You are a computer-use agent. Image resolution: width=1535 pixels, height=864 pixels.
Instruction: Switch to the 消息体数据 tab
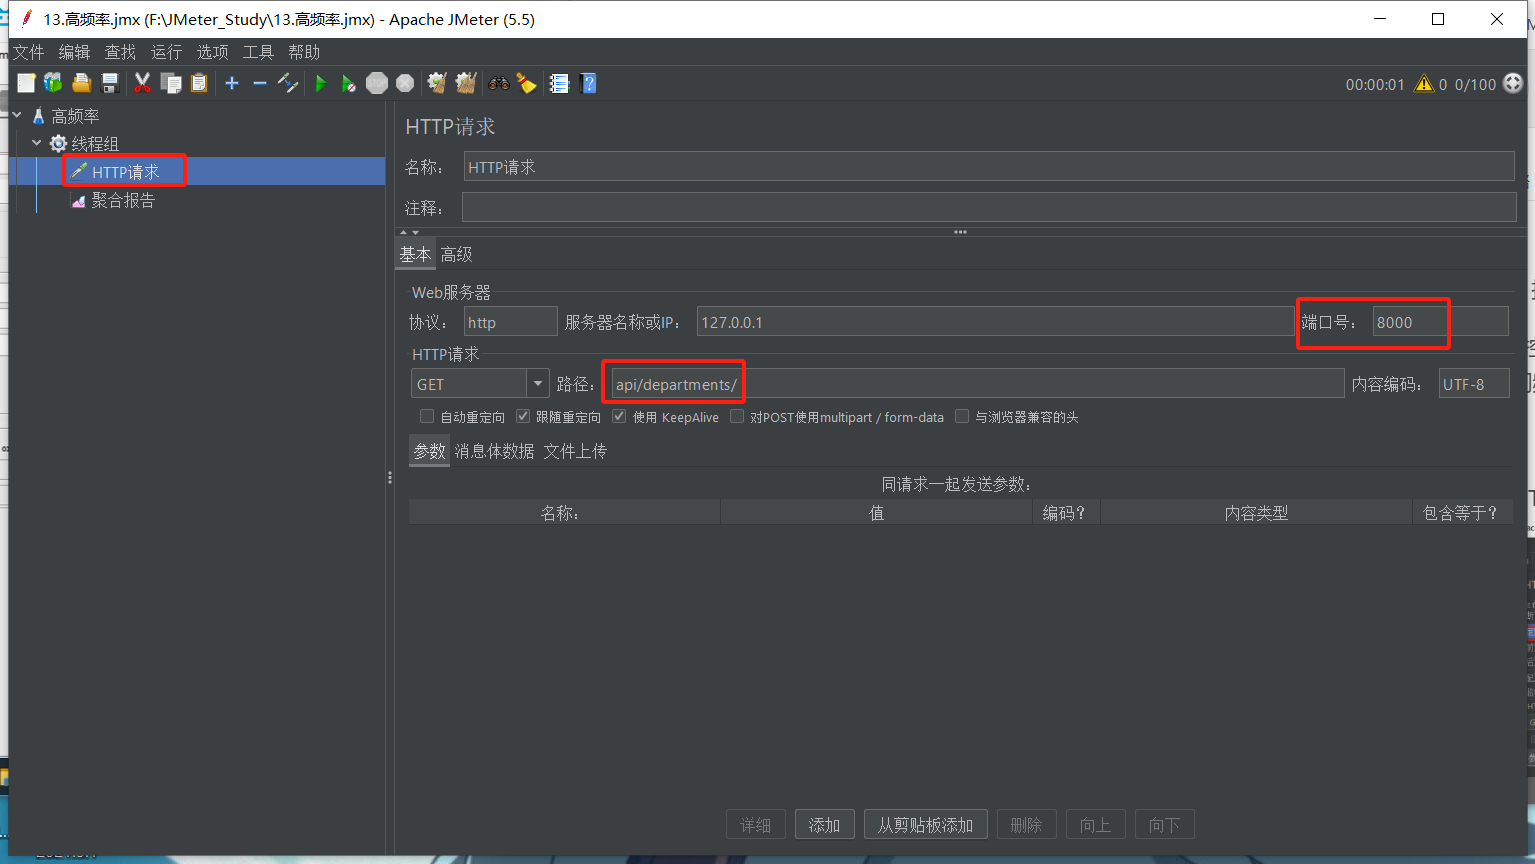point(494,451)
